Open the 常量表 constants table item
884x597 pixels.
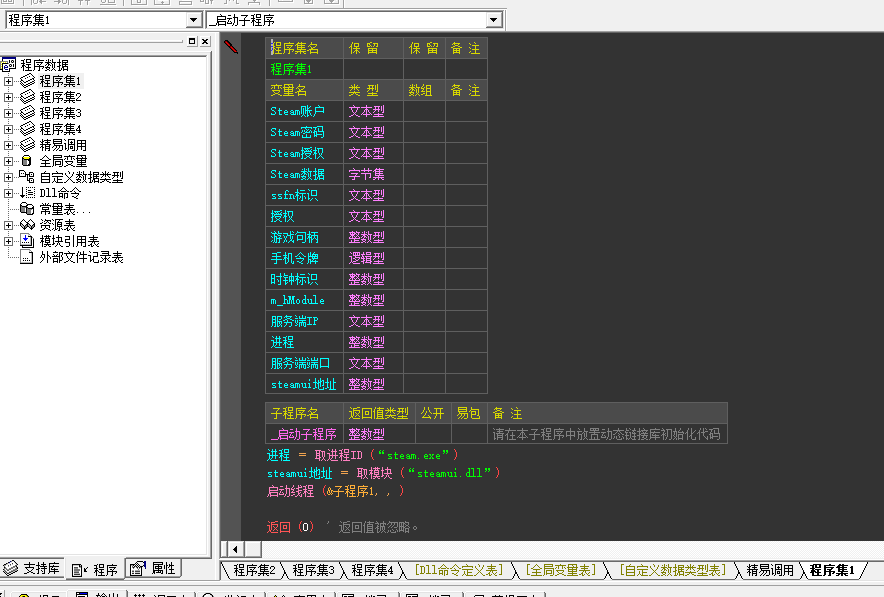click(64, 209)
